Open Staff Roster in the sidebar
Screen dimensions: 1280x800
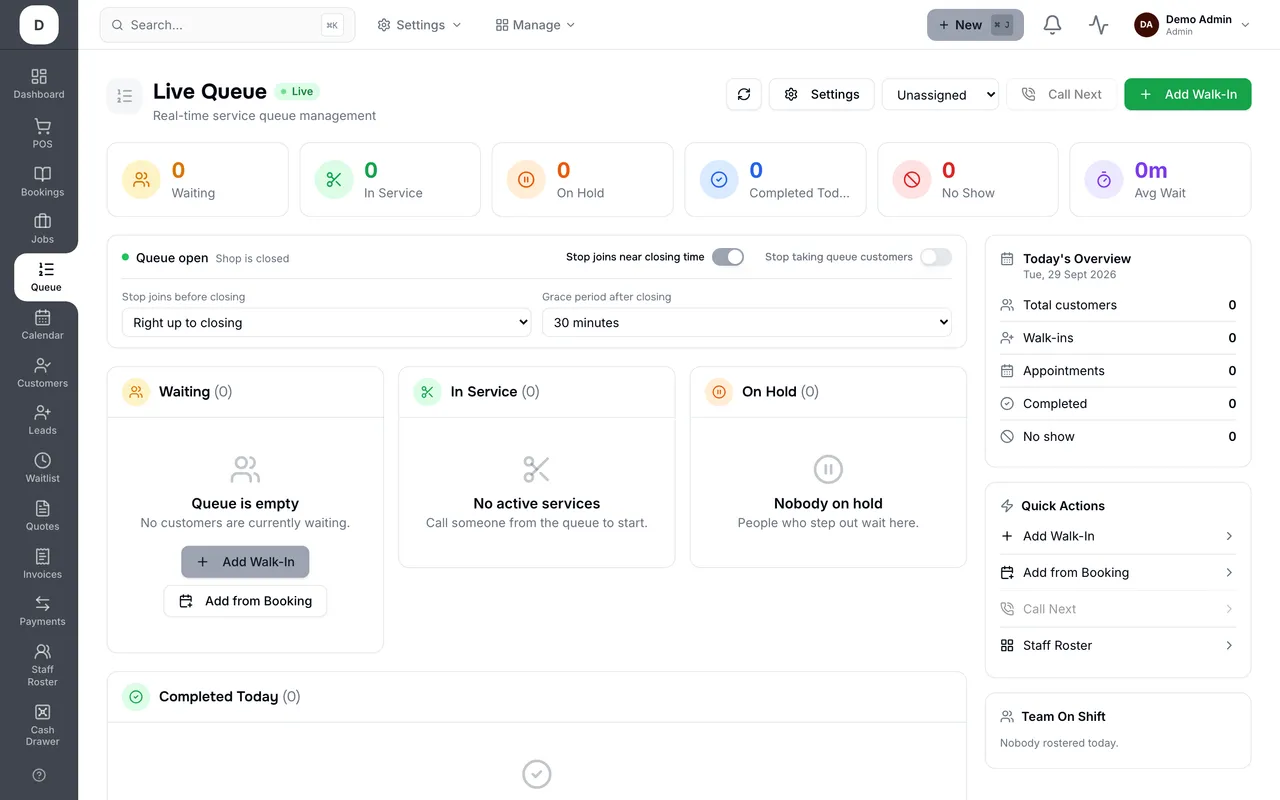(x=42, y=665)
